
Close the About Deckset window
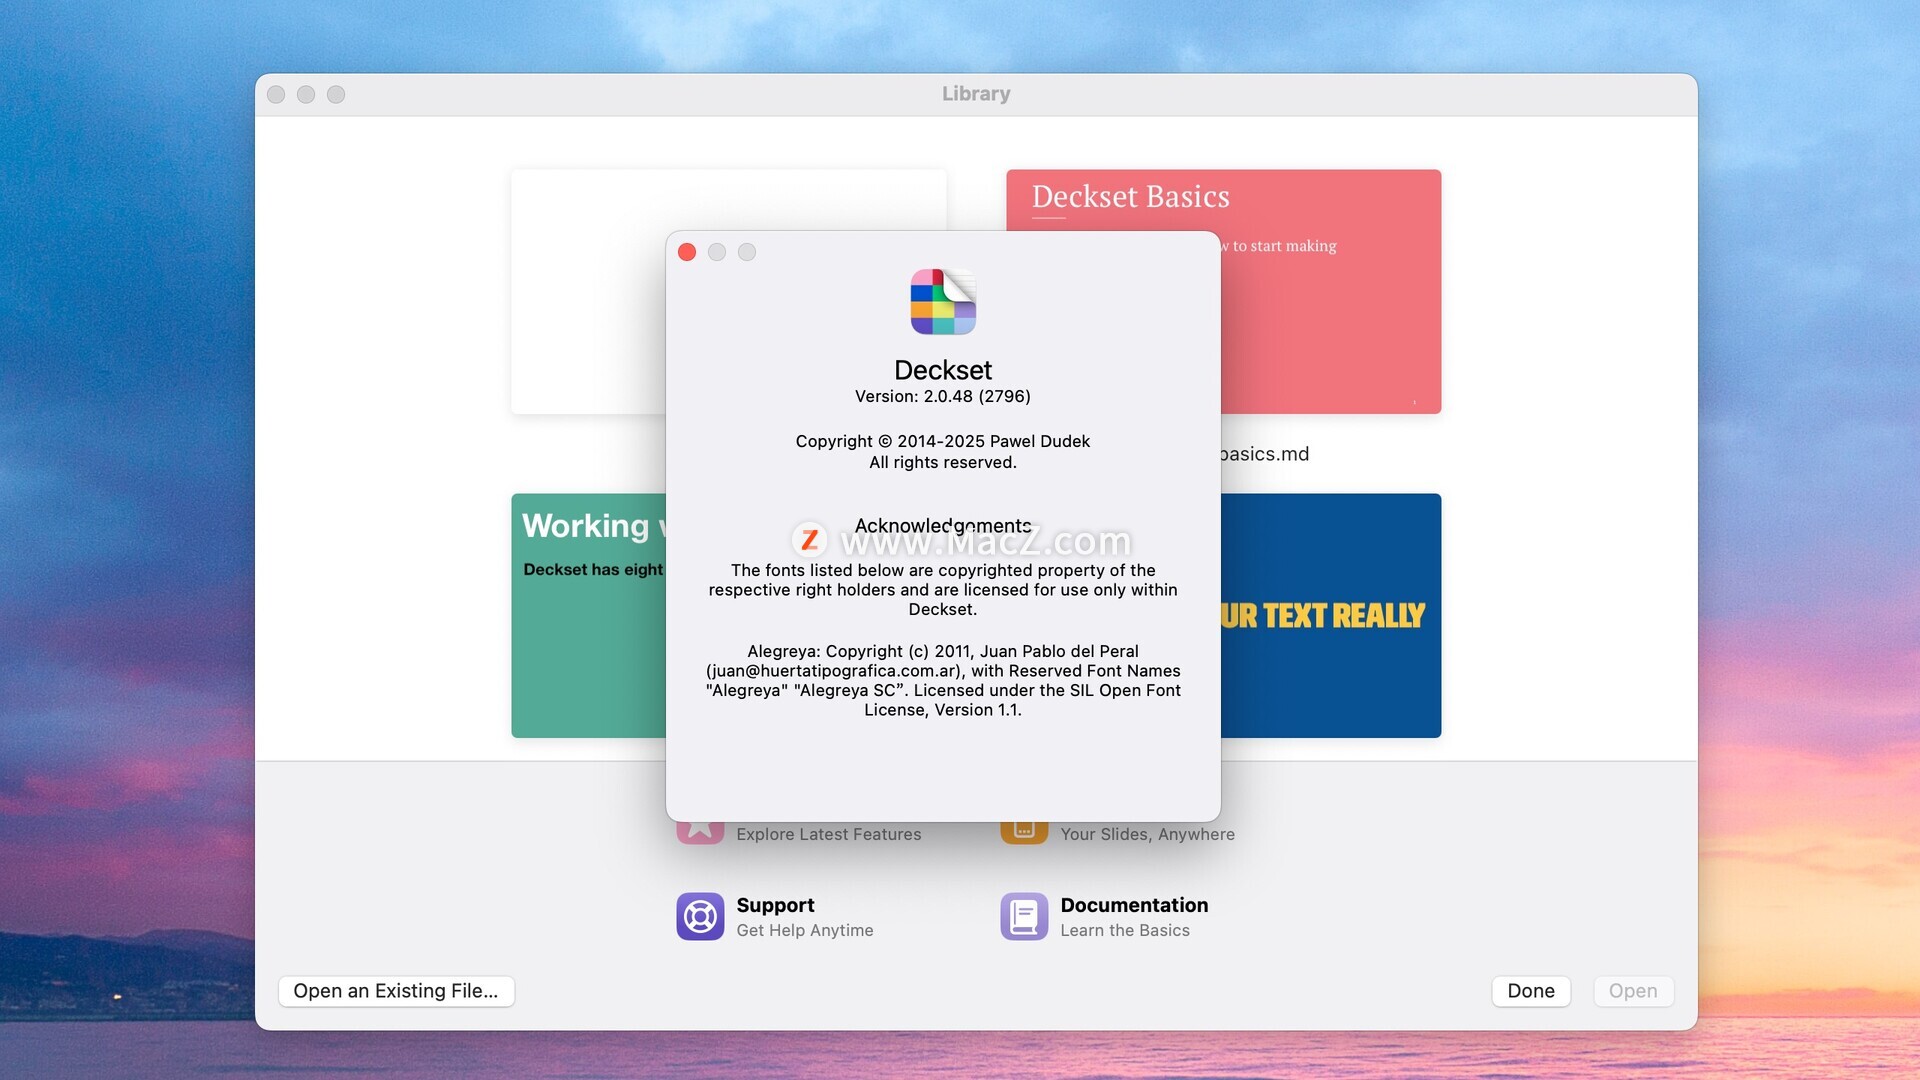(x=687, y=252)
